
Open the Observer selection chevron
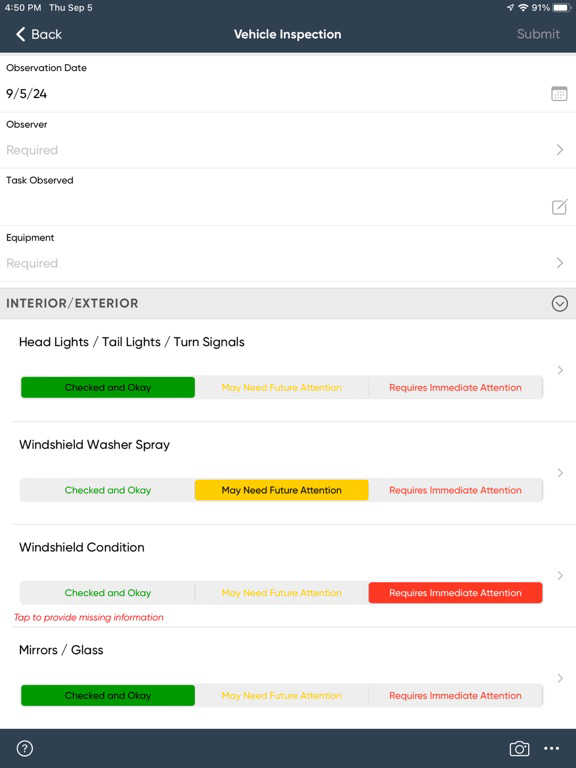(560, 150)
